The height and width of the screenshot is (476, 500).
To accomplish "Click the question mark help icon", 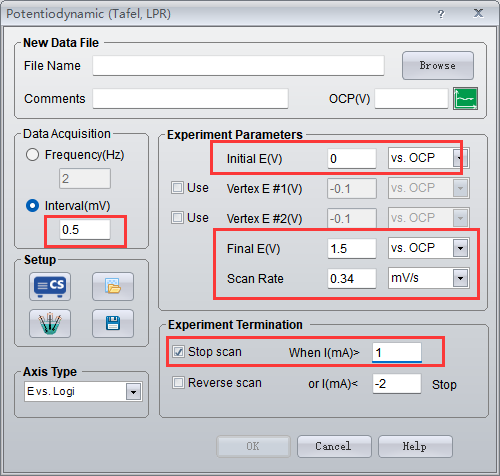I will [x=441, y=14].
